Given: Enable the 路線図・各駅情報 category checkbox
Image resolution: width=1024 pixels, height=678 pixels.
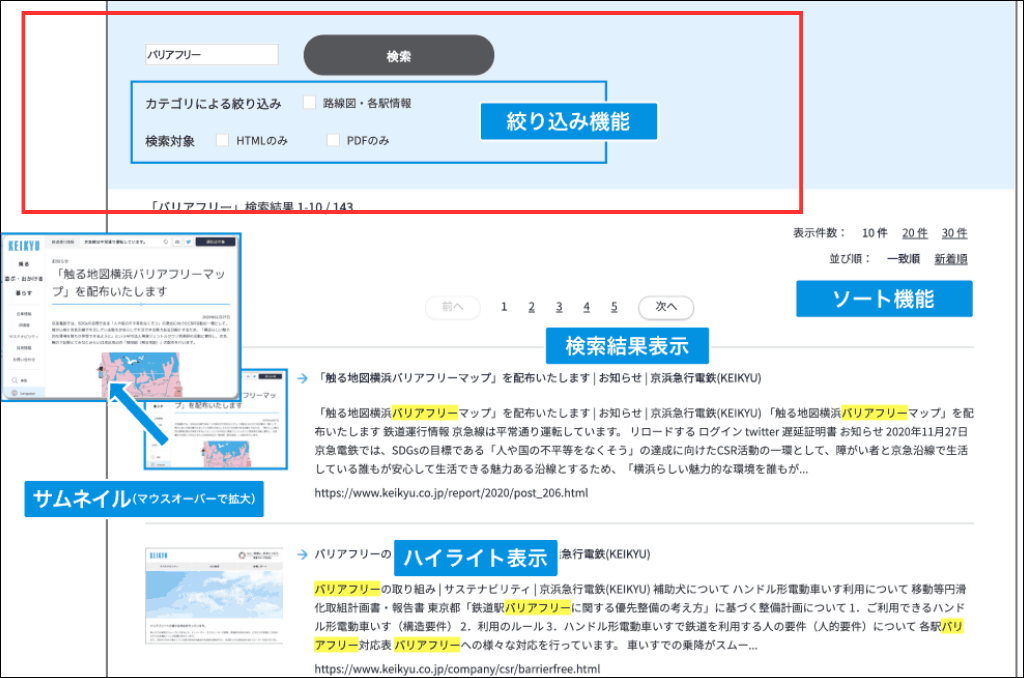Looking at the screenshot, I should point(310,103).
